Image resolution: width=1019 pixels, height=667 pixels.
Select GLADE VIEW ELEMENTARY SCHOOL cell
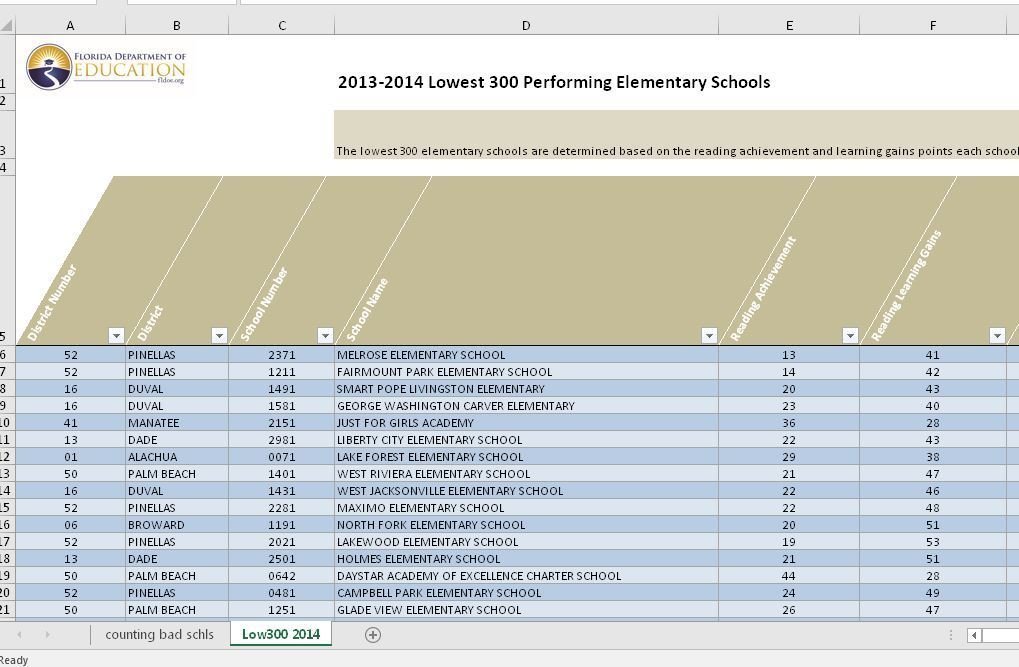[x=526, y=609]
